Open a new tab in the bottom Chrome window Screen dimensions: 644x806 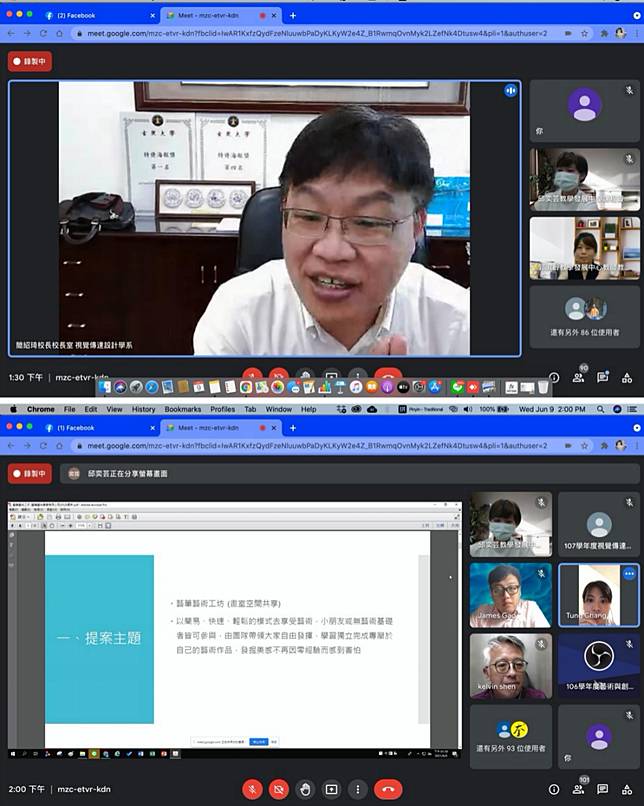[292, 428]
